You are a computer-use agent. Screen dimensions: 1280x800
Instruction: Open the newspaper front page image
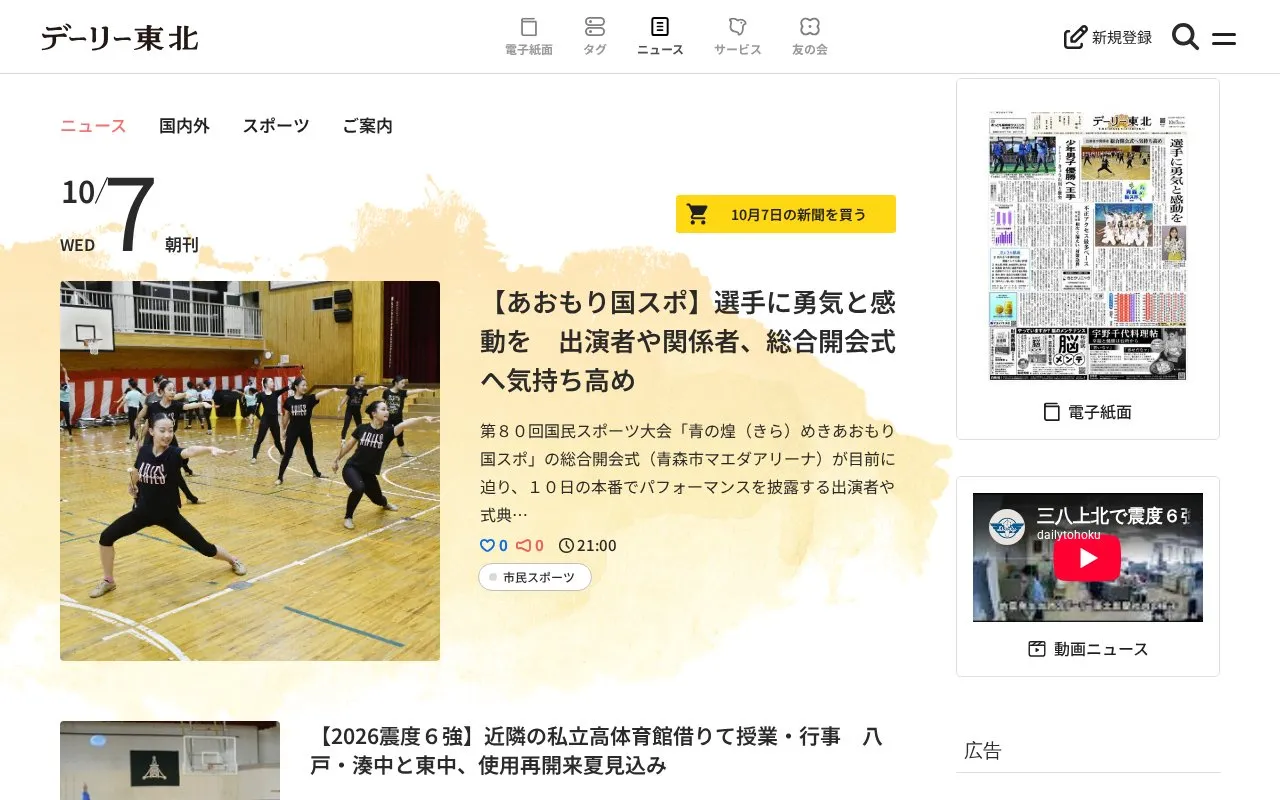click(x=1088, y=246)
